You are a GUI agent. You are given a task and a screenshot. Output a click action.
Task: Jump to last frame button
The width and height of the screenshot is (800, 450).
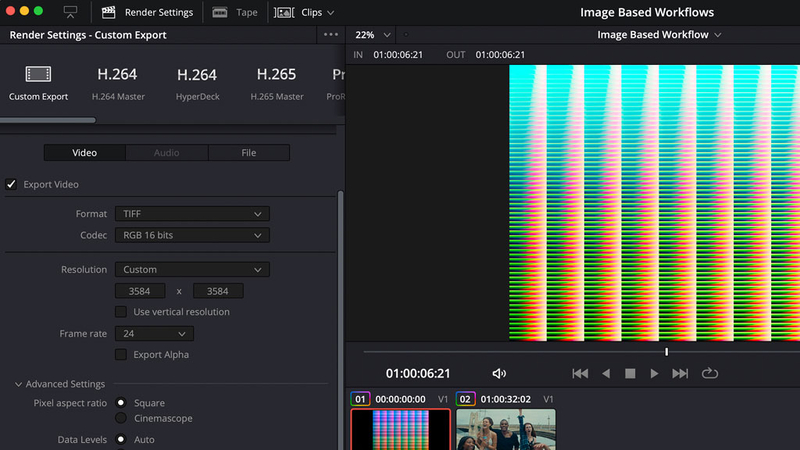point(680,373)
